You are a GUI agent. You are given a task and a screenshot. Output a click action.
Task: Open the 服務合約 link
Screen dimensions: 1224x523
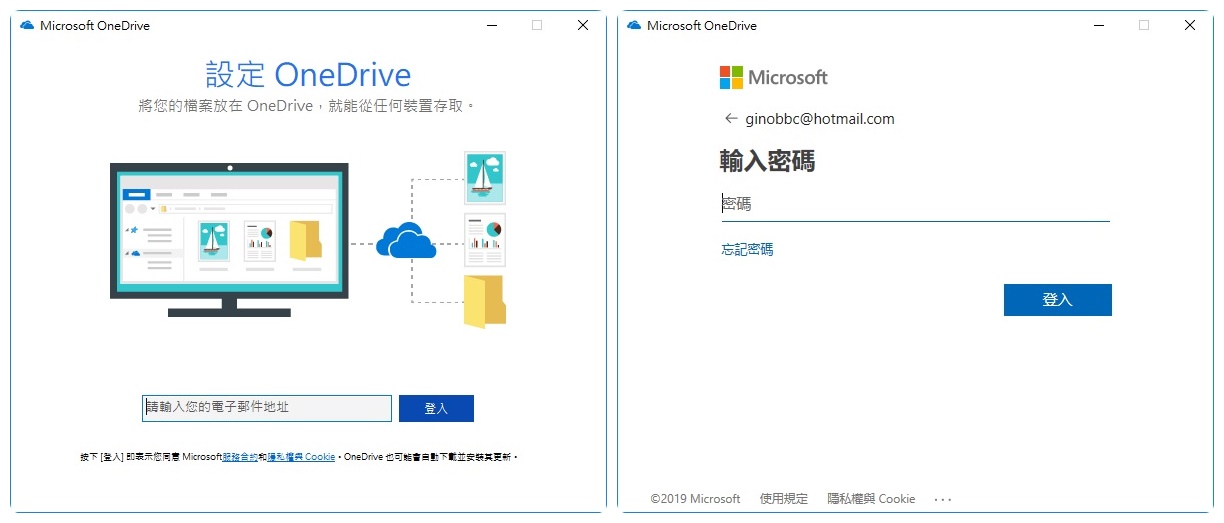240,457
